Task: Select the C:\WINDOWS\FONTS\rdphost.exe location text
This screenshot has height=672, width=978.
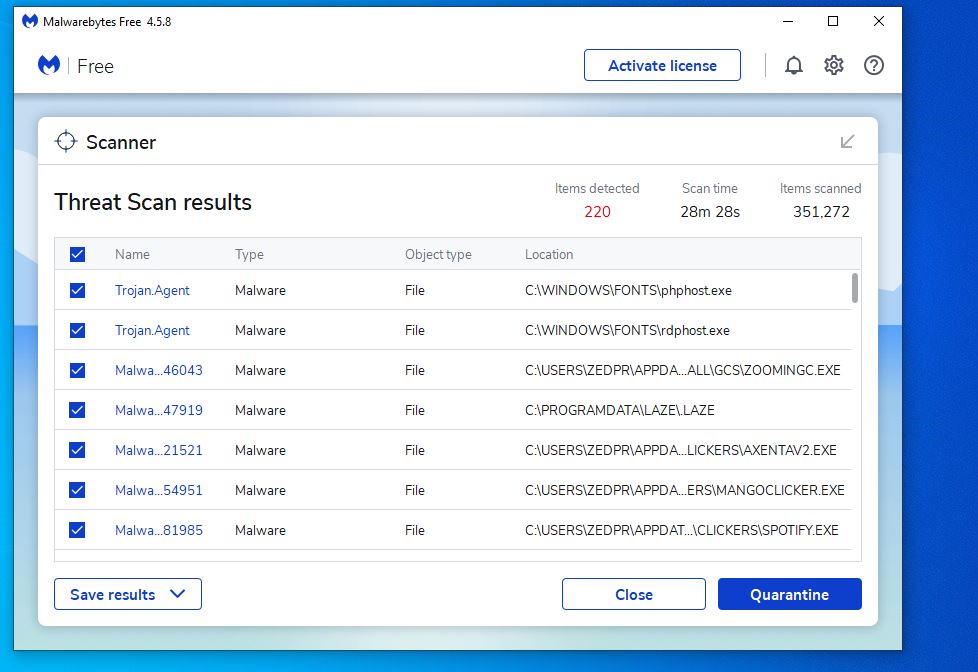Action: (627, 330)
